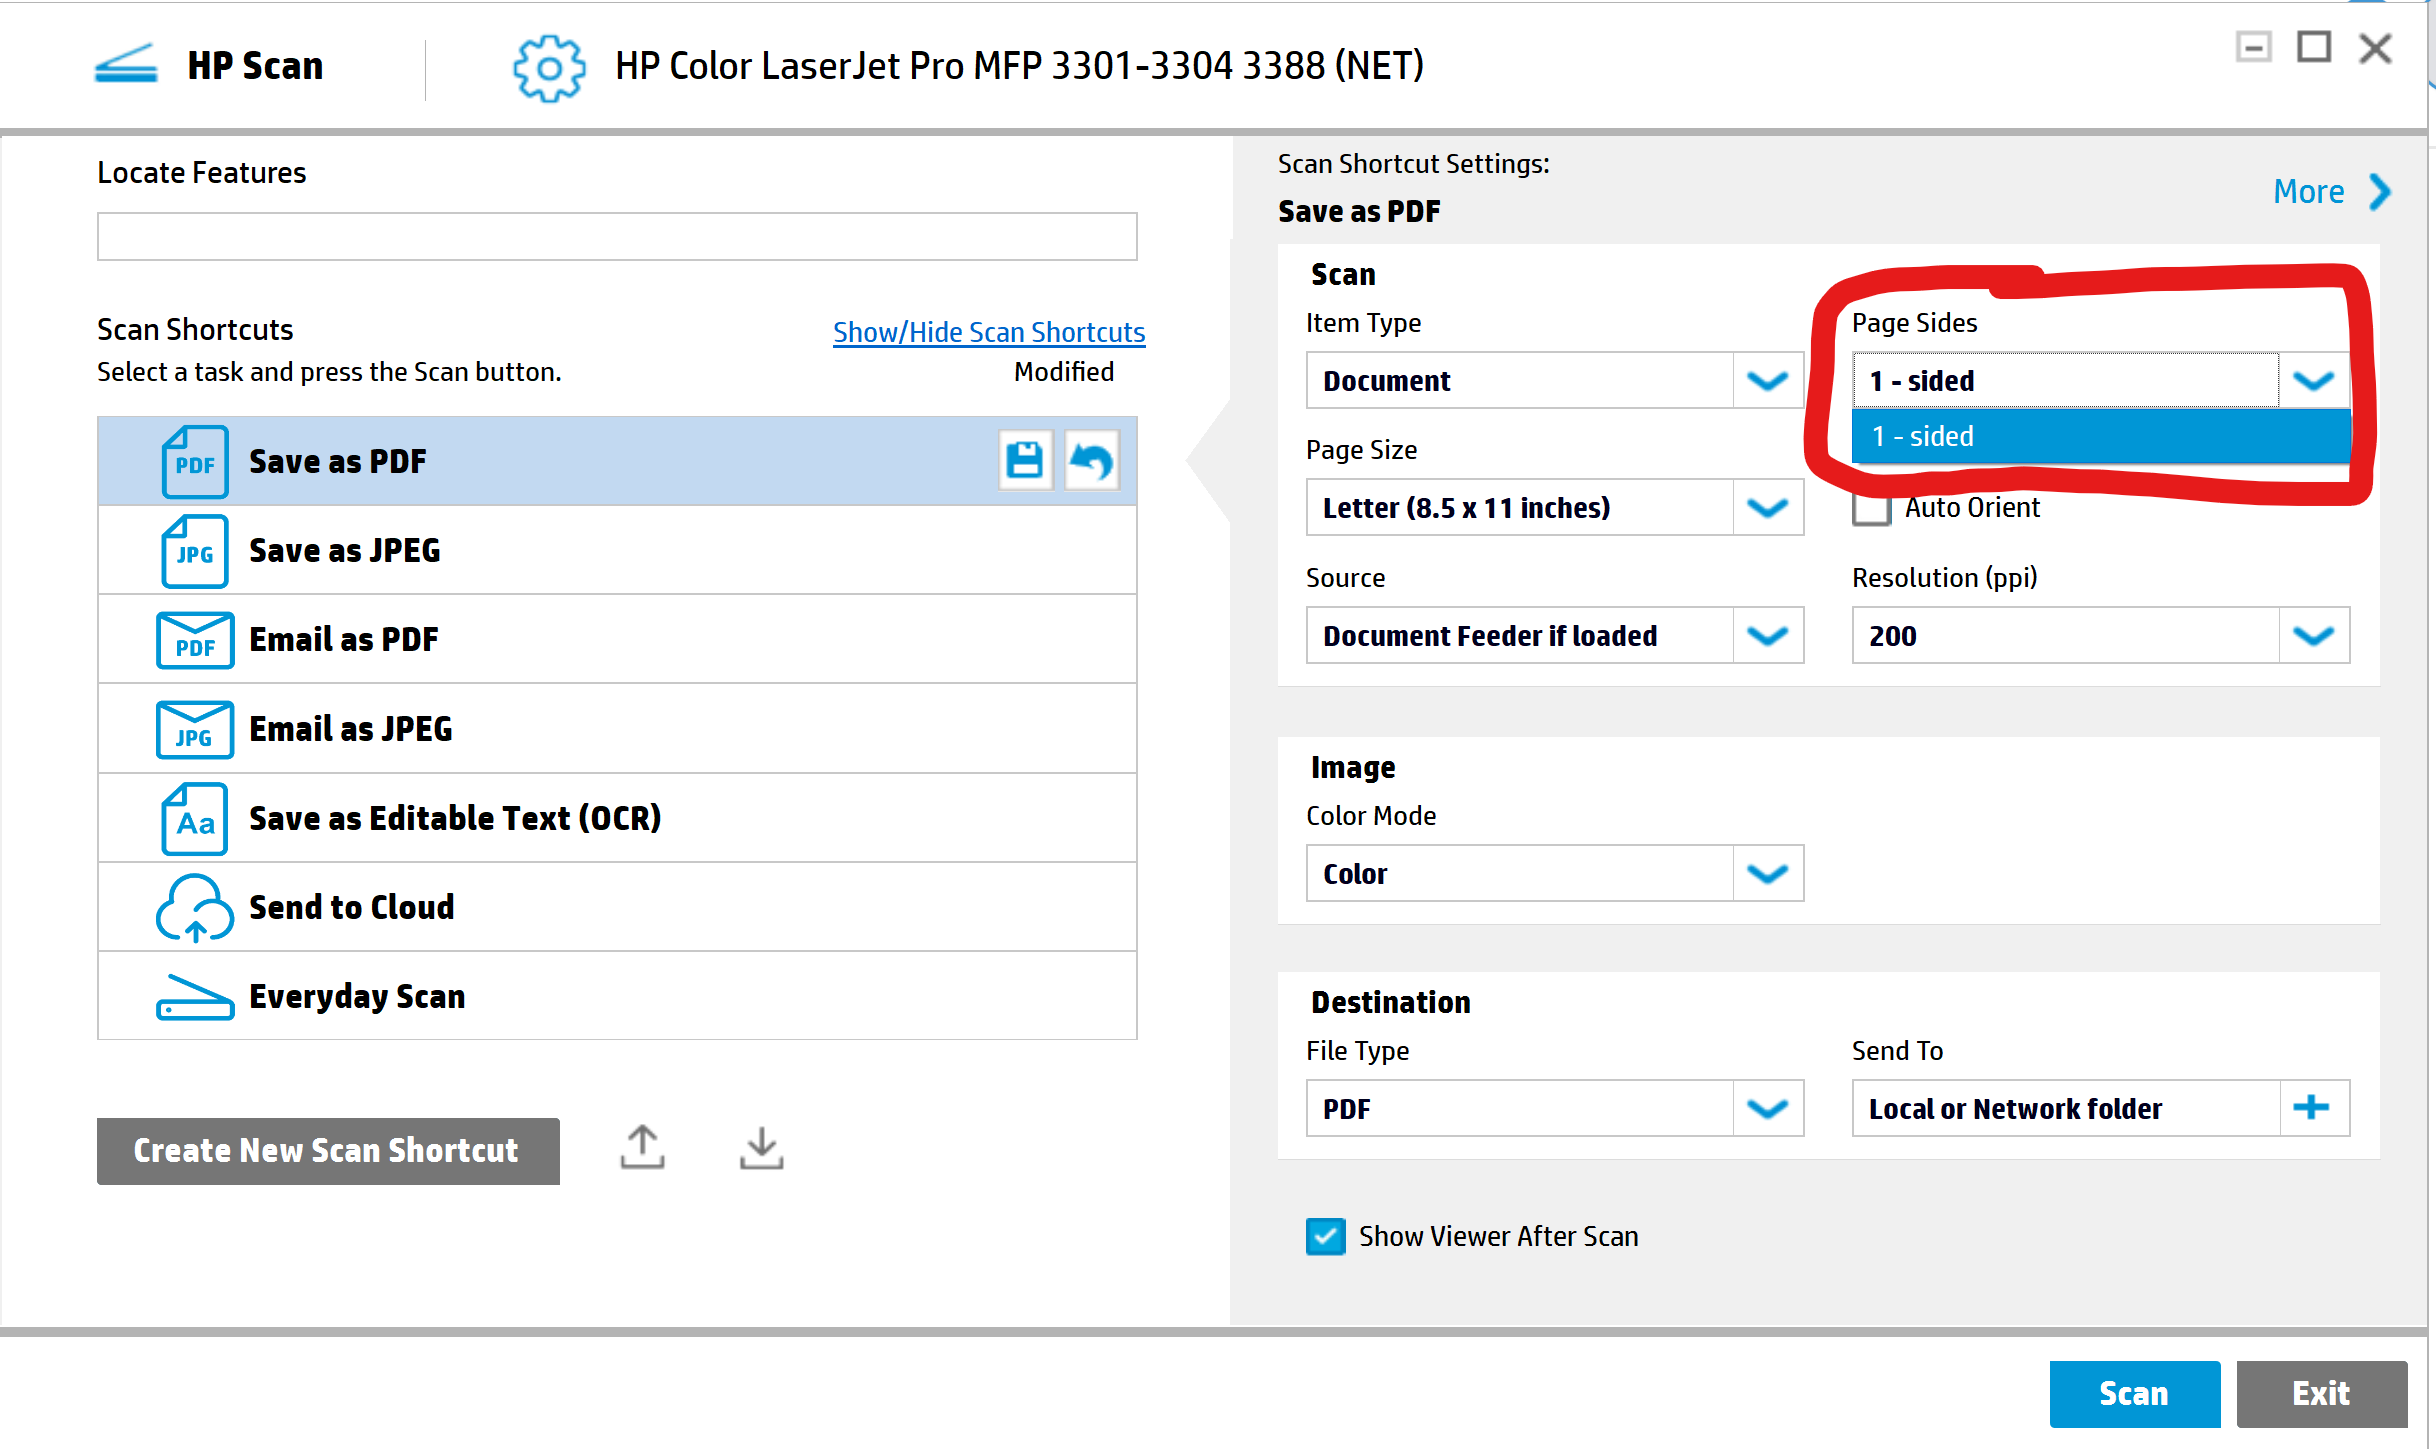Save changes to Save as PDF shortcut
This screenshot has height=1449, width=2436.
tap(1025, 461)
